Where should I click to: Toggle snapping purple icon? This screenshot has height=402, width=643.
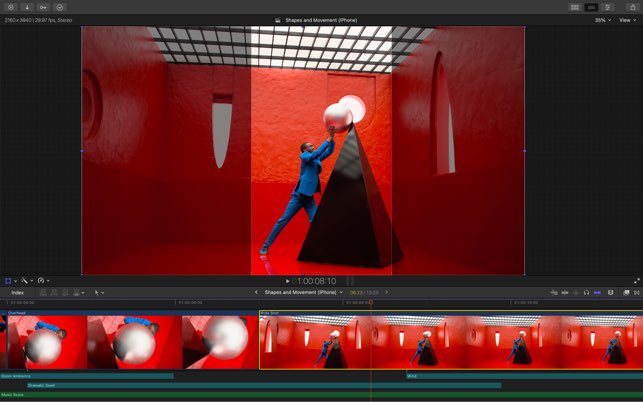(x=597, y=292)
